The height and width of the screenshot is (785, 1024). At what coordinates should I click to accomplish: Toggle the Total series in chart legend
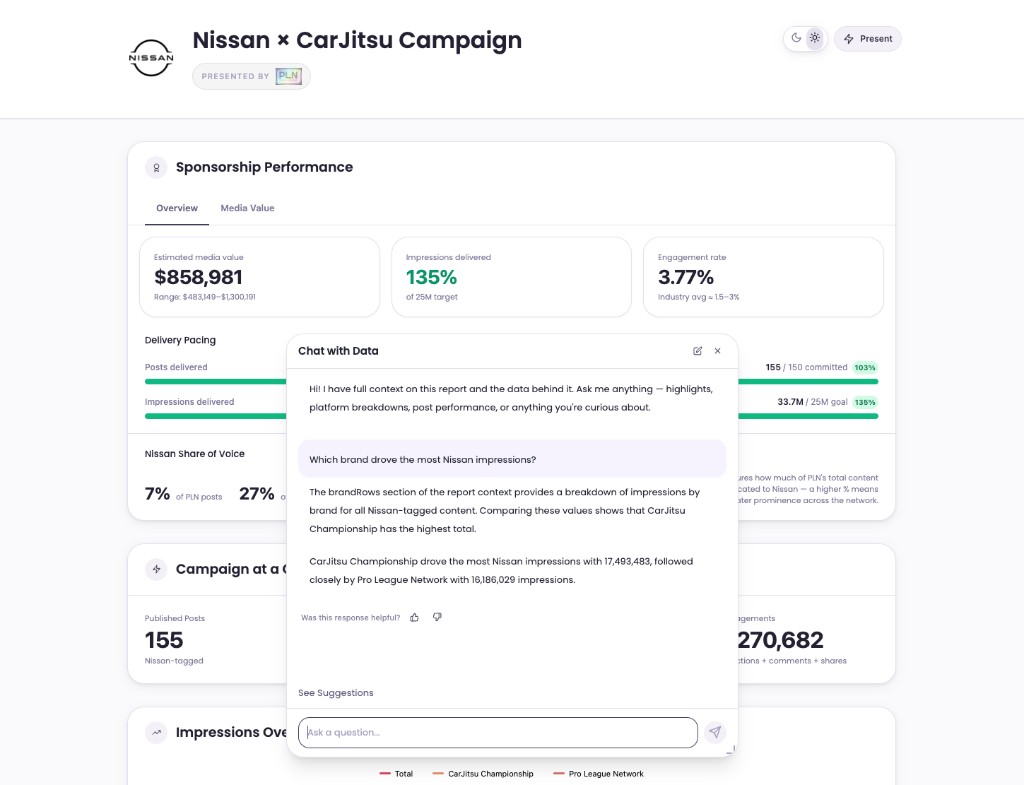pos(396,774)
